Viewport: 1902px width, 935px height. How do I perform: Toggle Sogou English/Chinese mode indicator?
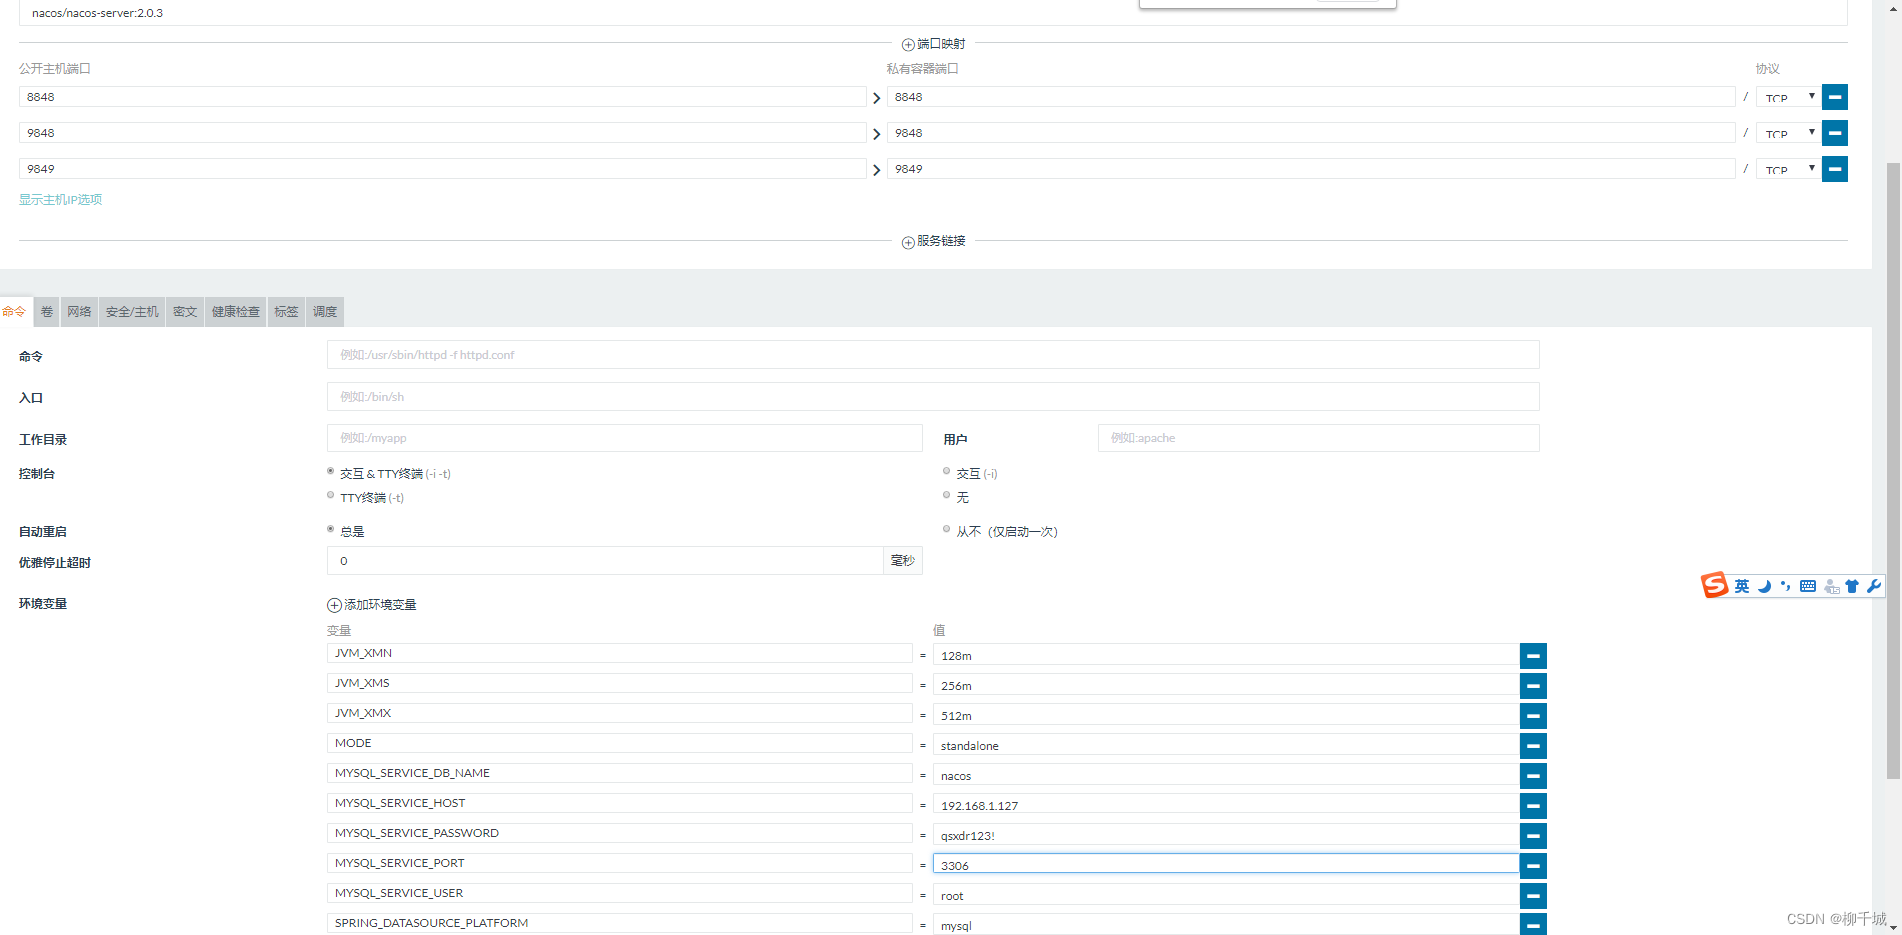pos(1742,586)
